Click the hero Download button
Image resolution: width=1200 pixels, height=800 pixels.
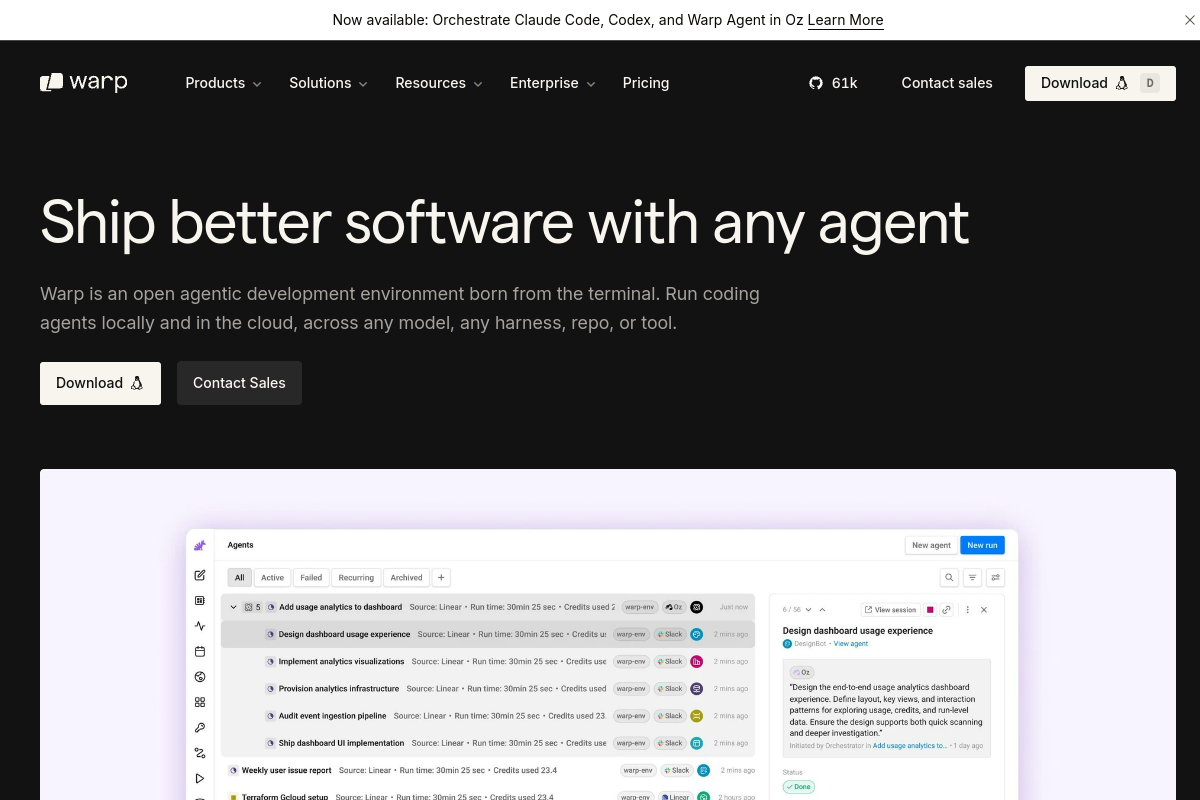[100, 383]
